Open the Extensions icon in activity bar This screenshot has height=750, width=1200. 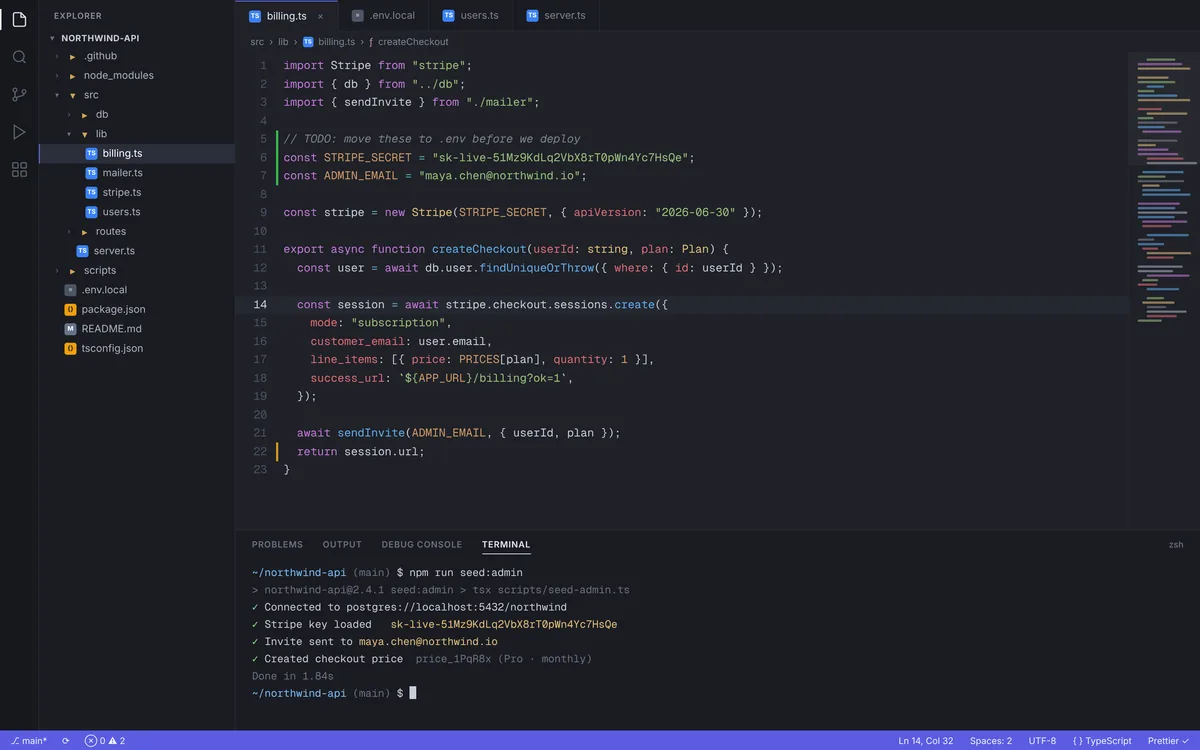pos(19,170)
